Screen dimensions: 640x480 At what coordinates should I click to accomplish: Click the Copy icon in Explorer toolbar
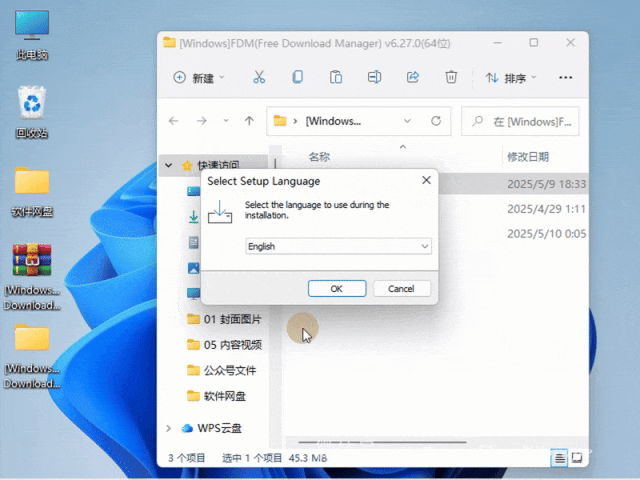coord(298,77)
